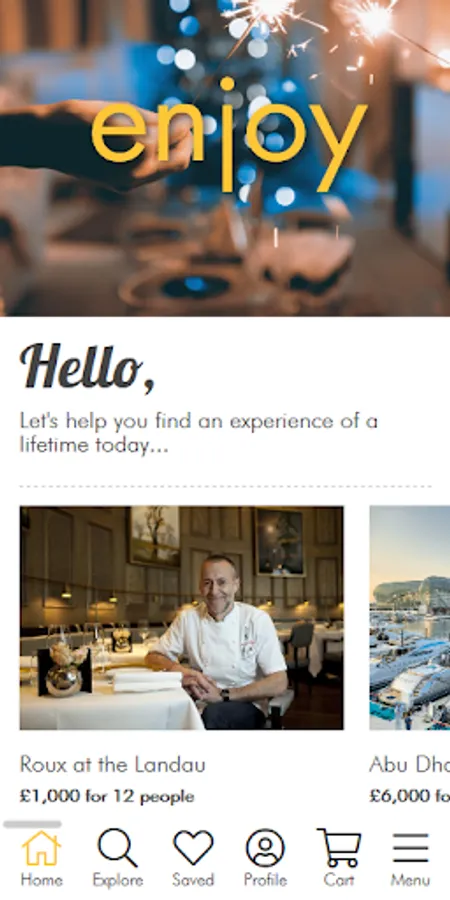Screen dimensions: 450x900
Task: Tap the gray handle above Home
Action: pyautogui.click(x=32, y=824)
